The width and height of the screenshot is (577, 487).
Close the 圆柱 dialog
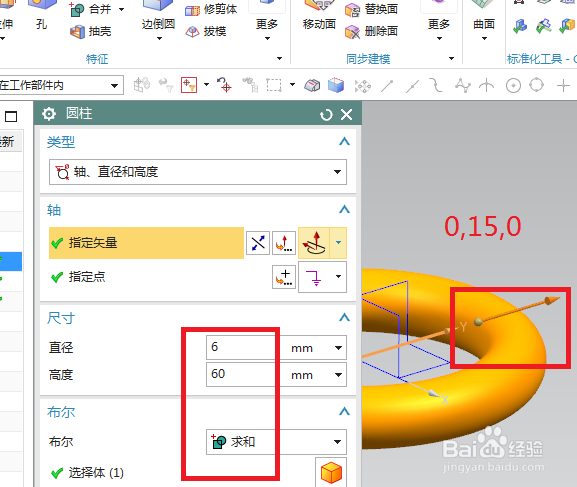click(346, 115)
